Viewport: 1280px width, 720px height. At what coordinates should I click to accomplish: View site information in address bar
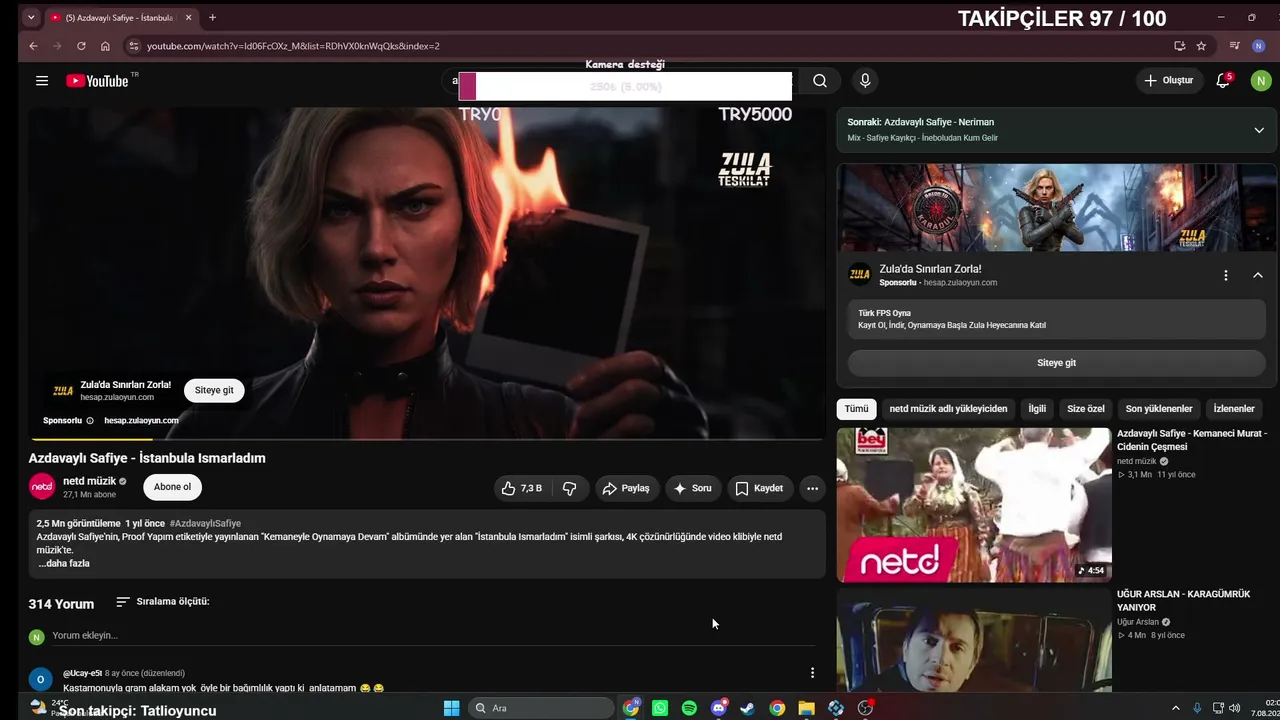point(134,46)
